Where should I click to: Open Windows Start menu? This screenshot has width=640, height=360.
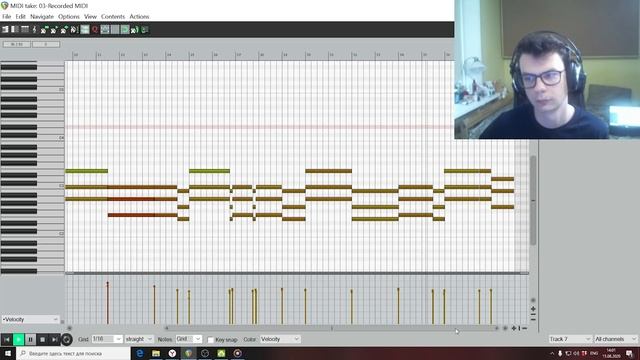click(x=8, y=353)
